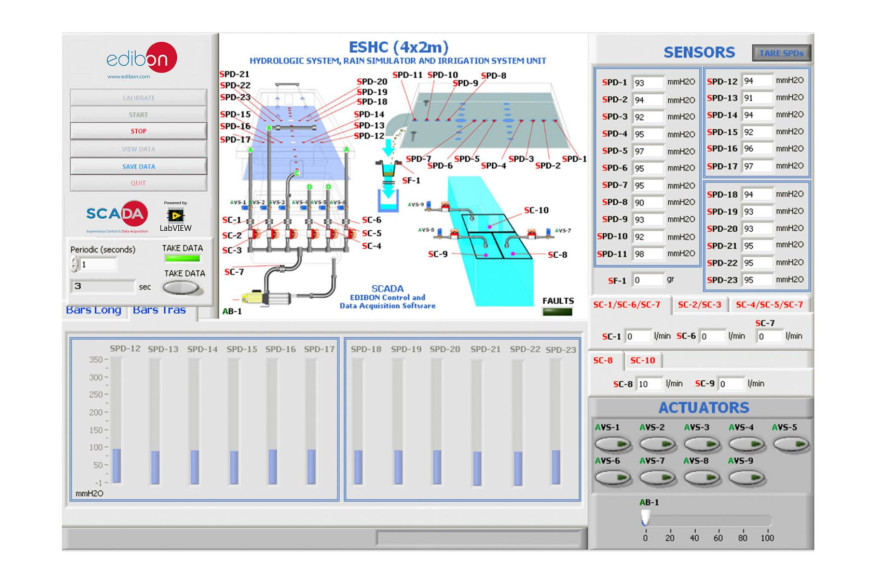This screenshot has width=876, height=584.
Task: Click the green TAKE DATA indicator
Action: tap(182, 258)
